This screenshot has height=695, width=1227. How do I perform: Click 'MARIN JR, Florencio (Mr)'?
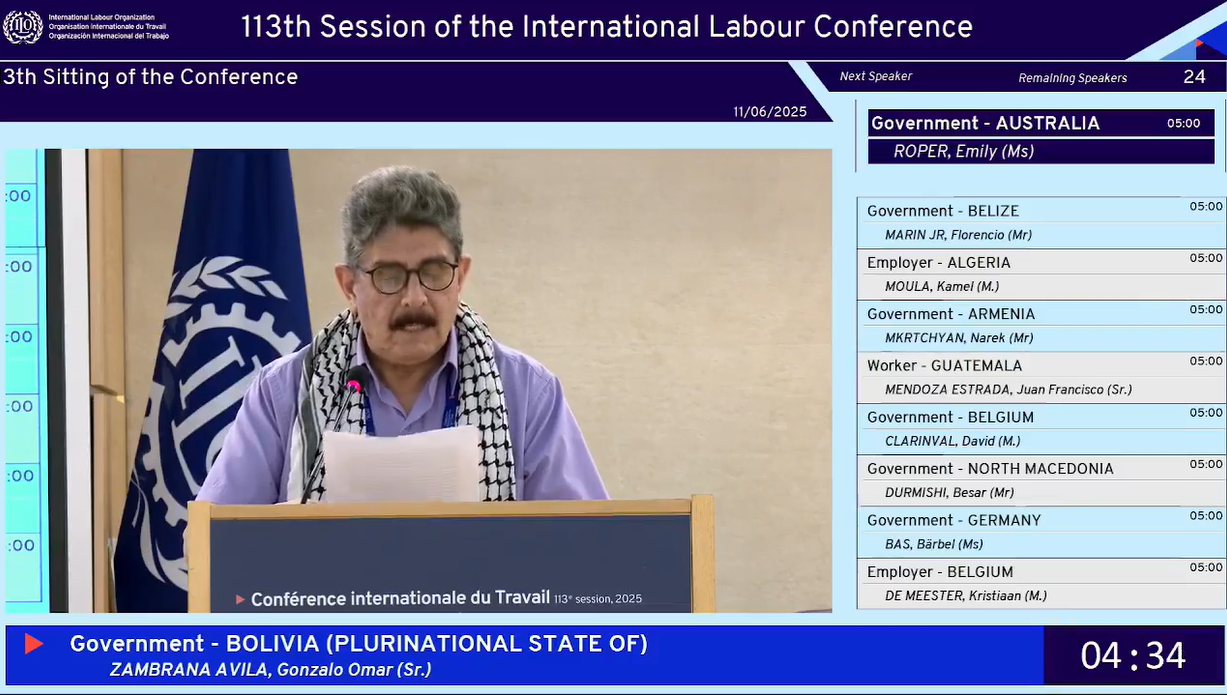tap(958, 236)
